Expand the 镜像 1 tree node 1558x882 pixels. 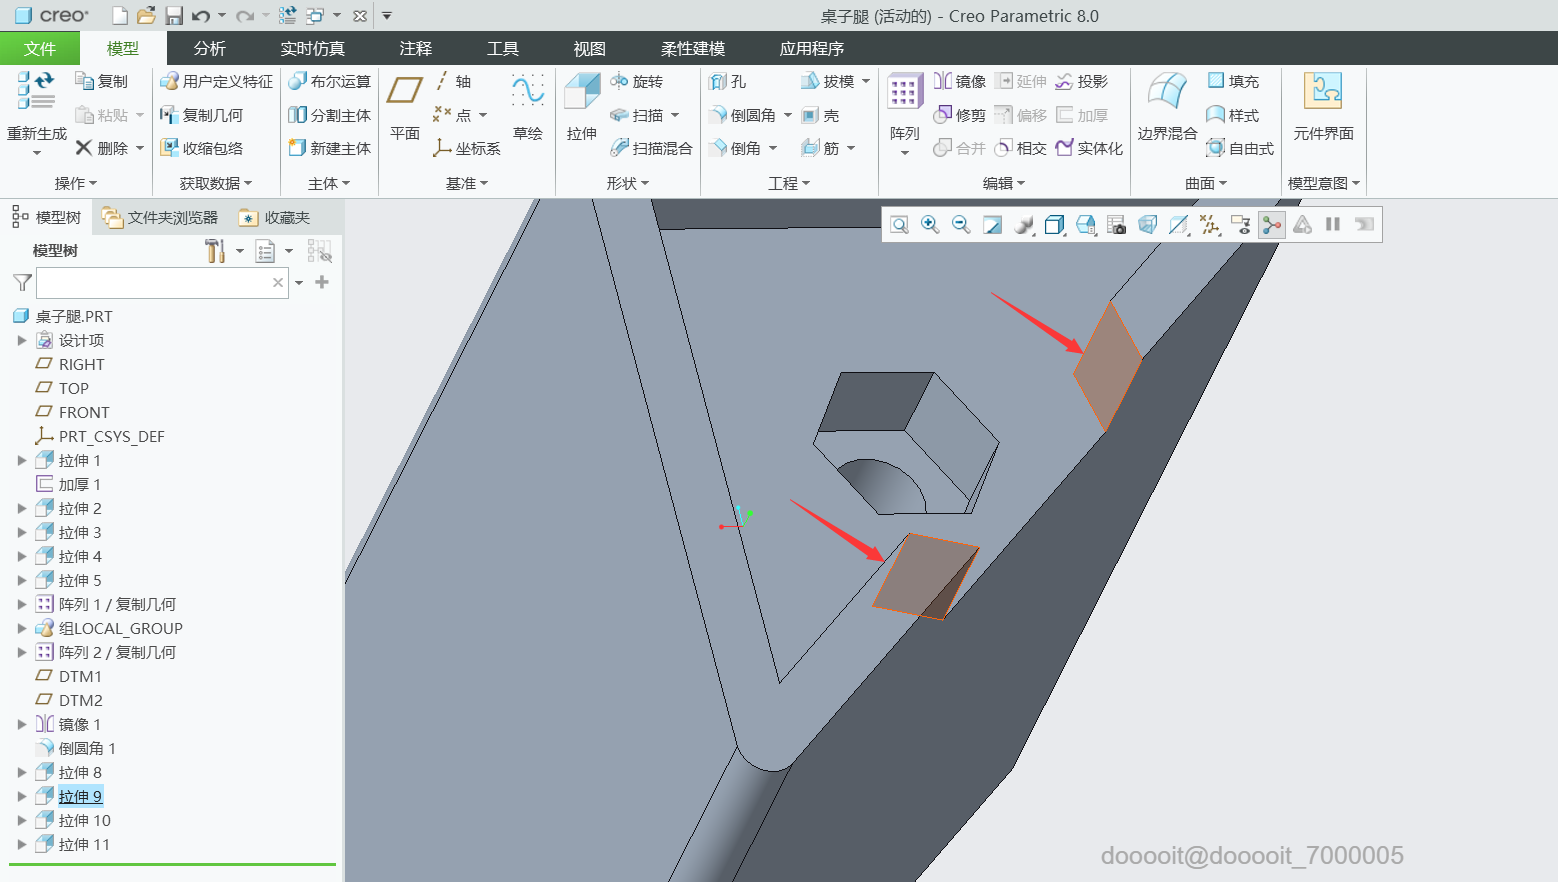coord(22,724)
